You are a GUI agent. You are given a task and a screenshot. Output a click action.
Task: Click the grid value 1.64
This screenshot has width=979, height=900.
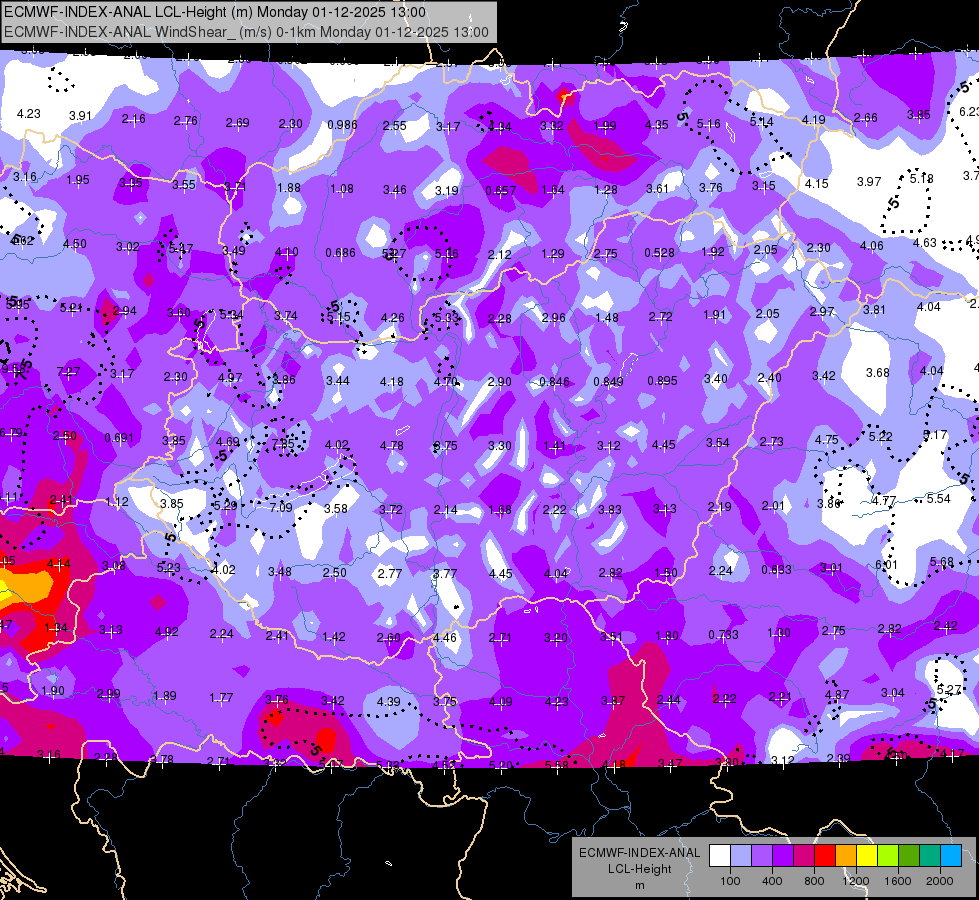tap(553, 189)
